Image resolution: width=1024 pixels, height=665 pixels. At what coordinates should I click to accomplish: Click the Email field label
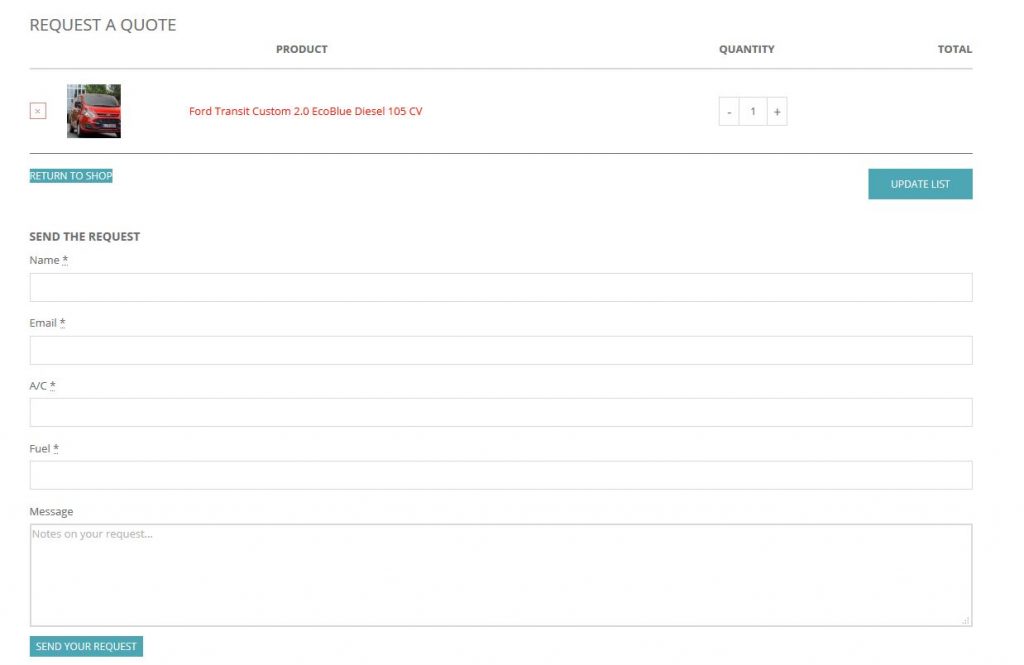pyautogui.click(x=47, y=323)
